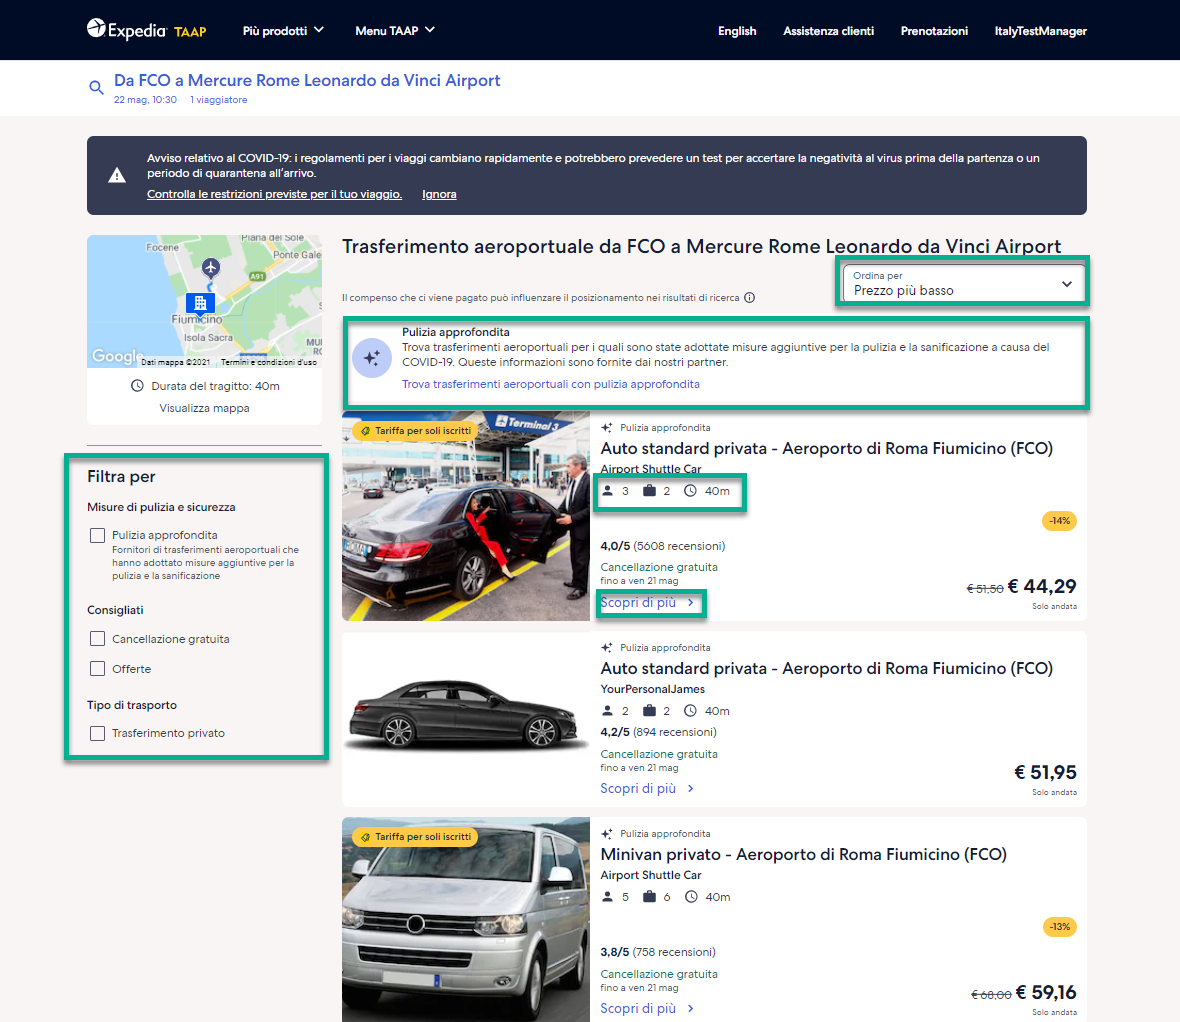The image size is (1180, 1022).
Task: Check the Cancellazione gratuita filter
Action: [97, 639]
